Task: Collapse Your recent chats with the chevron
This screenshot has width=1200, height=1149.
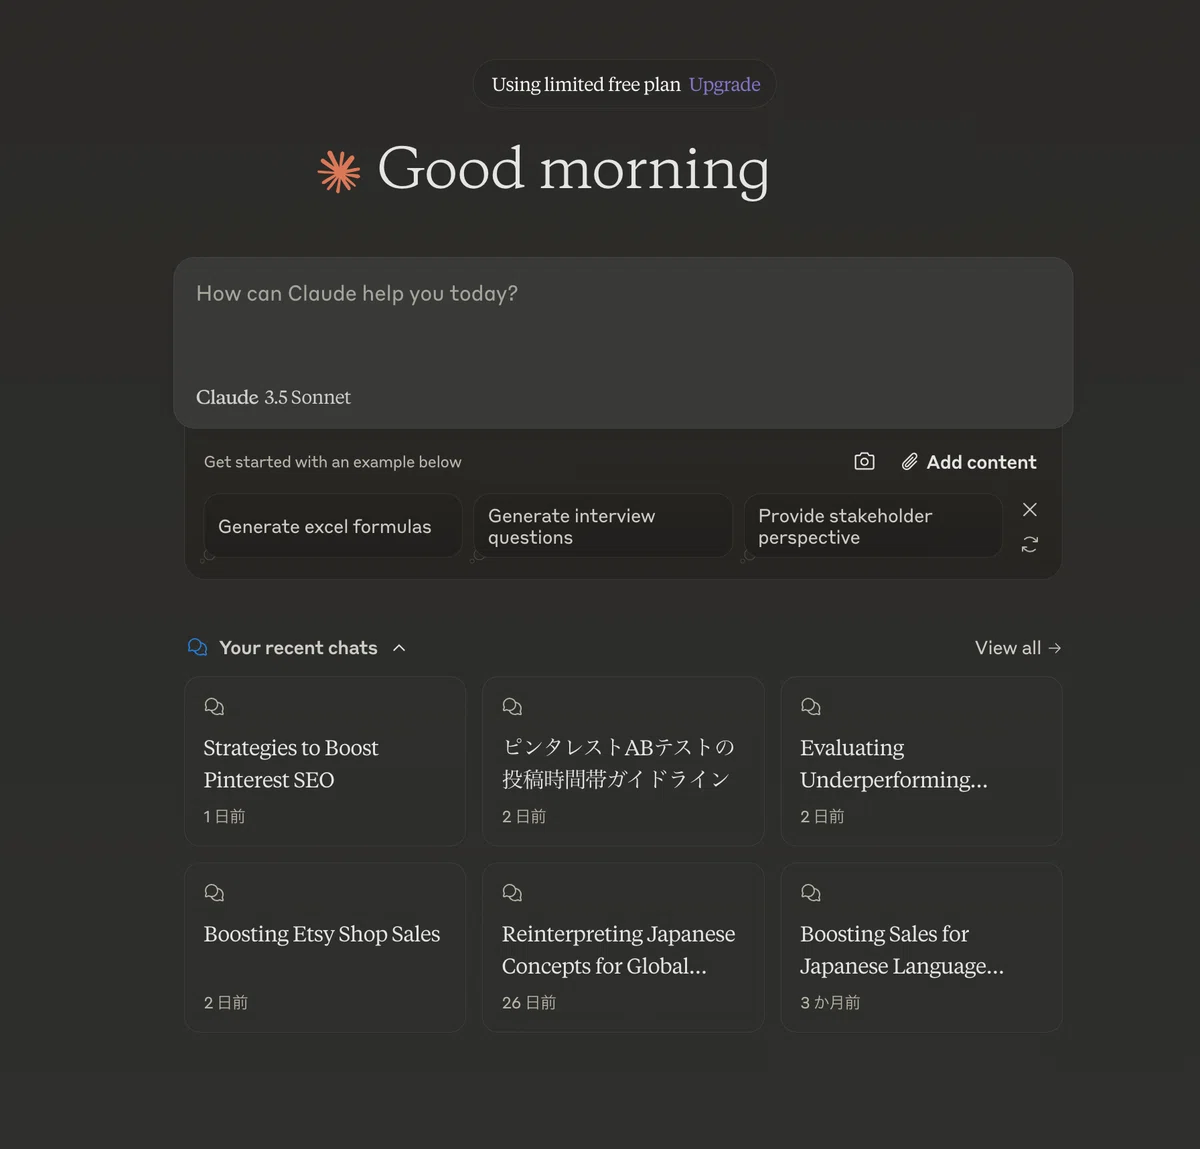Action: tap(399, 648)
